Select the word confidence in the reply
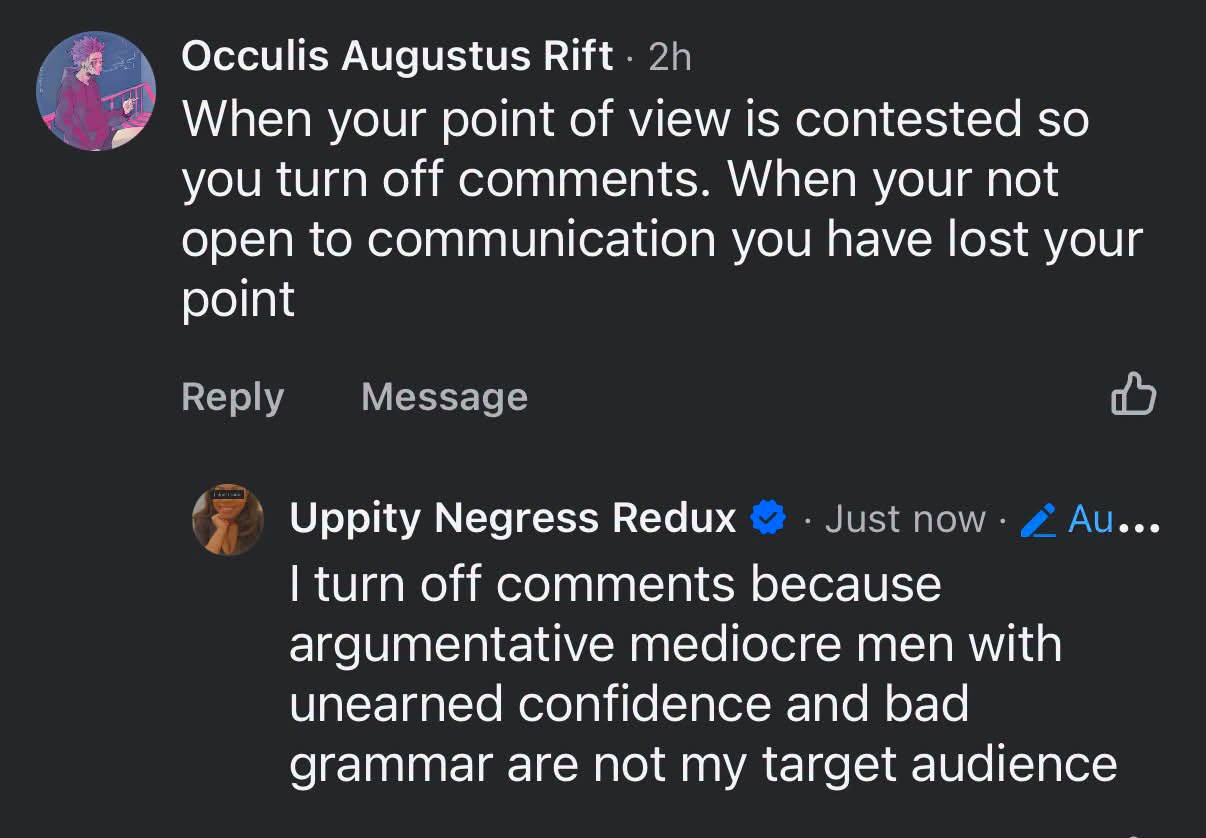The height and width of the screenshot is (838, 1206). (645, 705)
